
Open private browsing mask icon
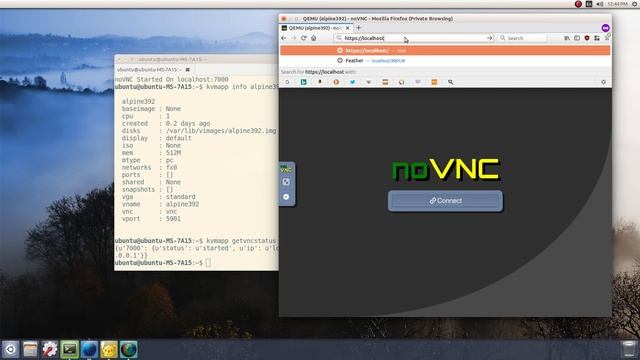605,28
